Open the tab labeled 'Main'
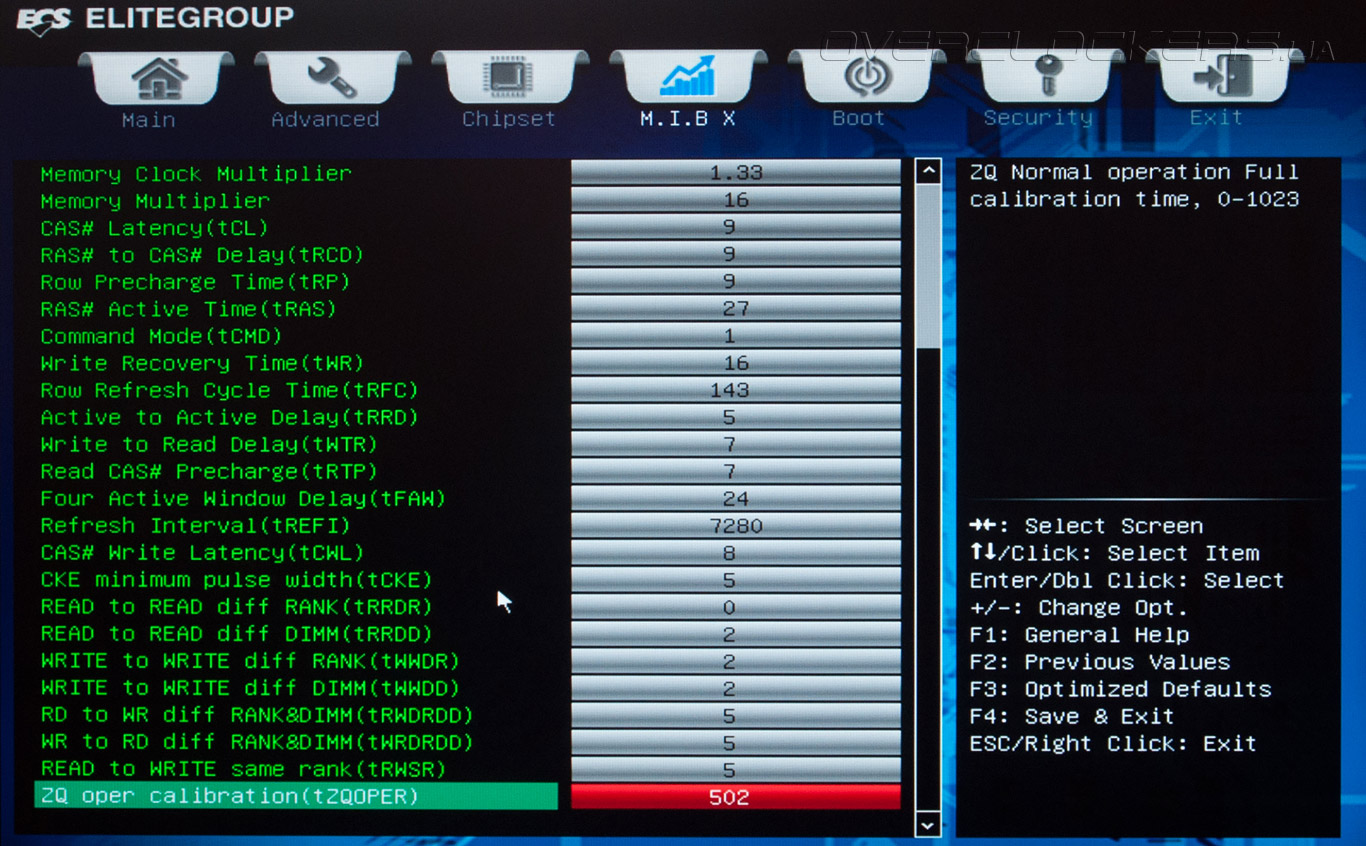The width and height of the screenshot is (1366, 846). pos(148,120)
